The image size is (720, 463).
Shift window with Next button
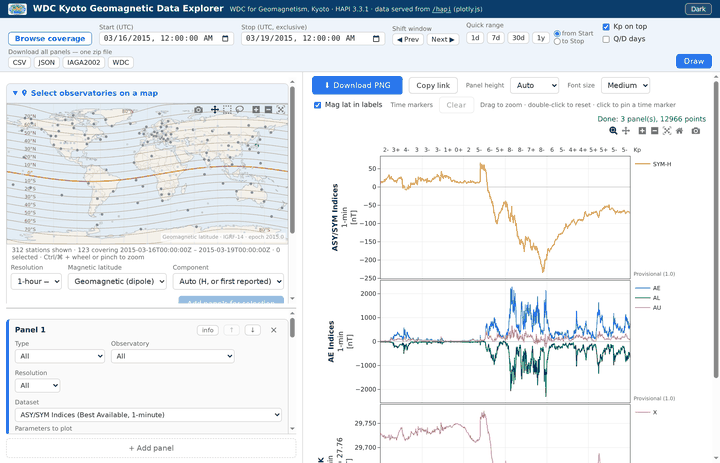443,40
